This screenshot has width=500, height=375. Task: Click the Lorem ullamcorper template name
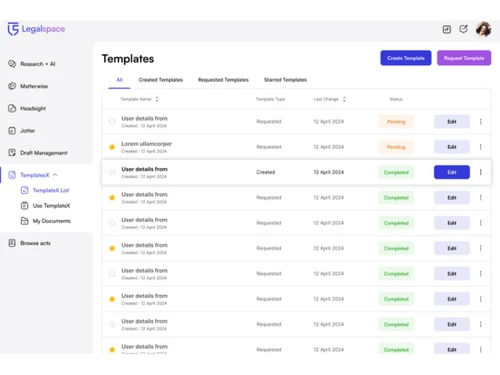tap(147, 144)
